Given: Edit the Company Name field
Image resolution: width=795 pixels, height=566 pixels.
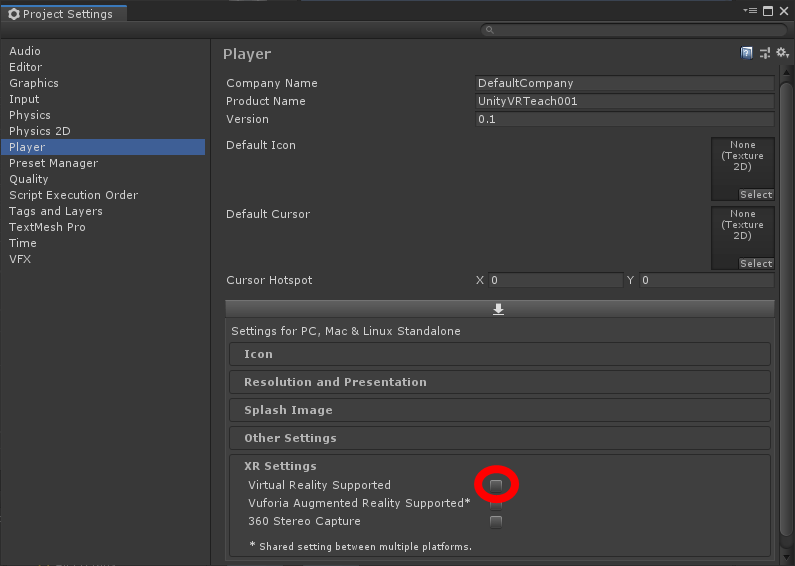Looking at the screenshot, I should [625, 83].
